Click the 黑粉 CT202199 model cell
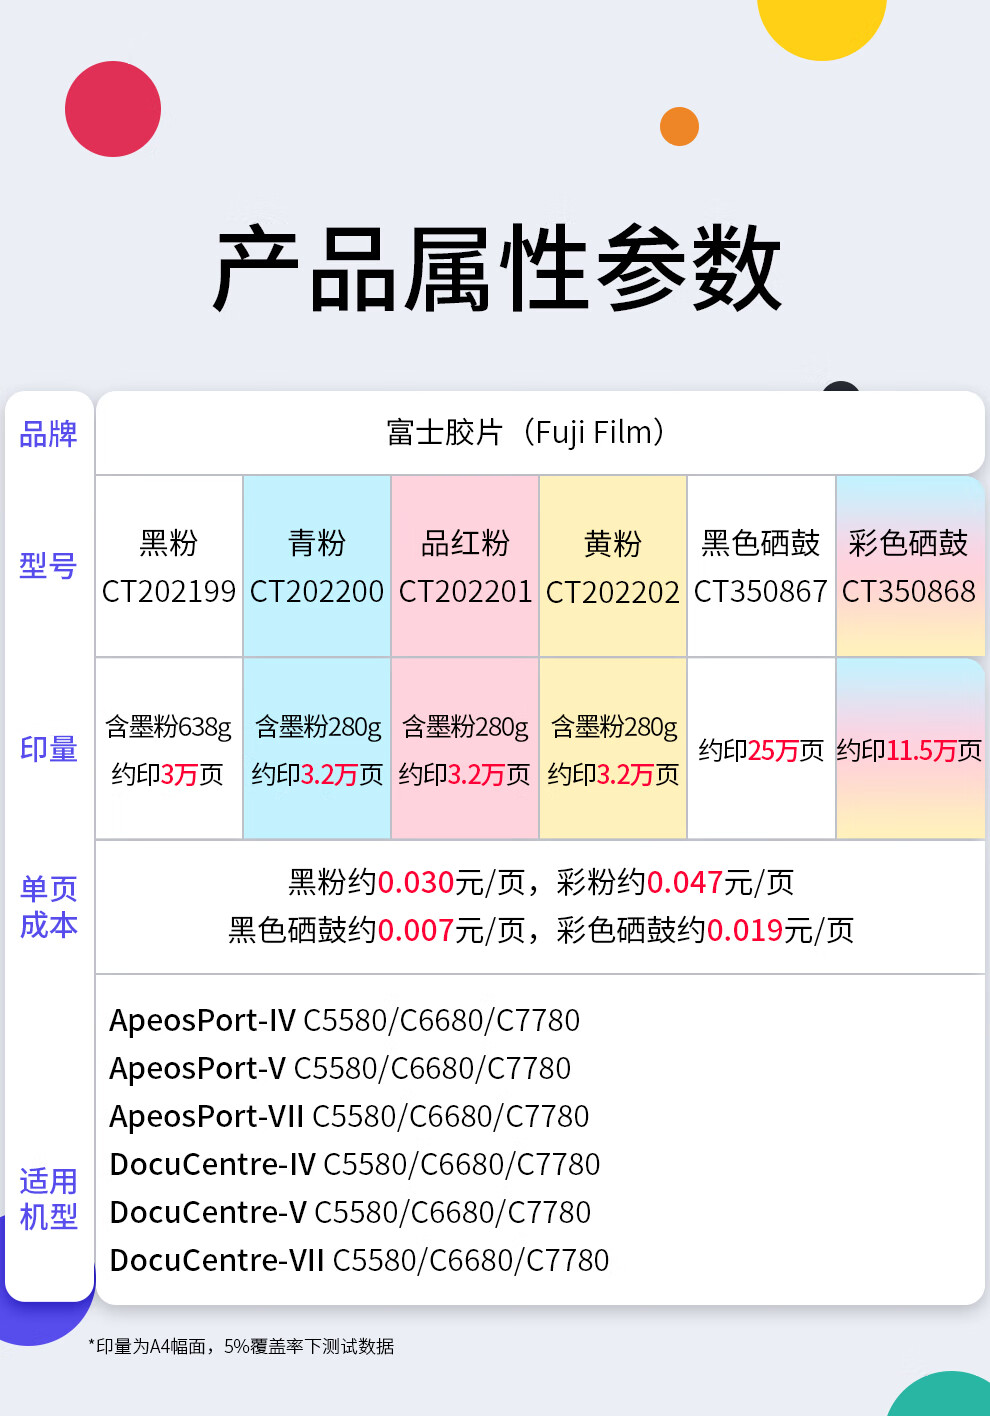This screenshot has width=990, height=1416. (169, 567)
